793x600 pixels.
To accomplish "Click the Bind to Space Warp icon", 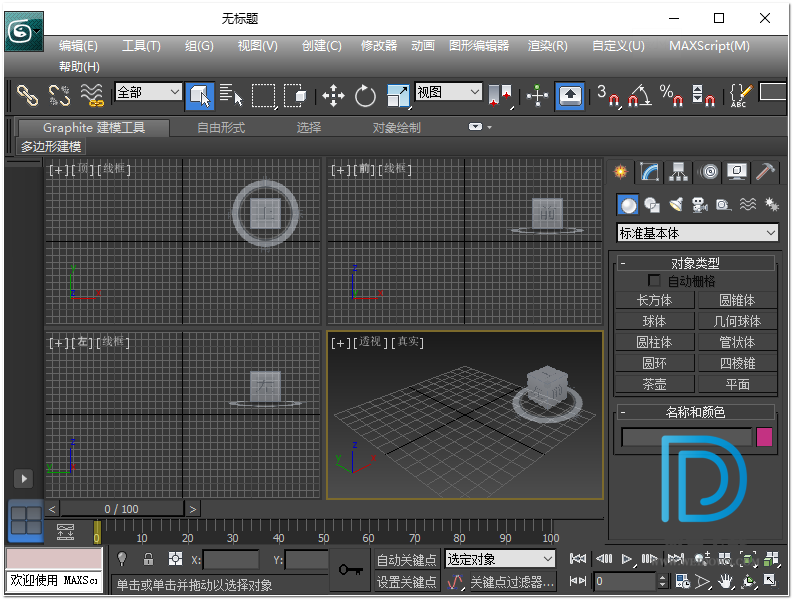I will 92,95.
